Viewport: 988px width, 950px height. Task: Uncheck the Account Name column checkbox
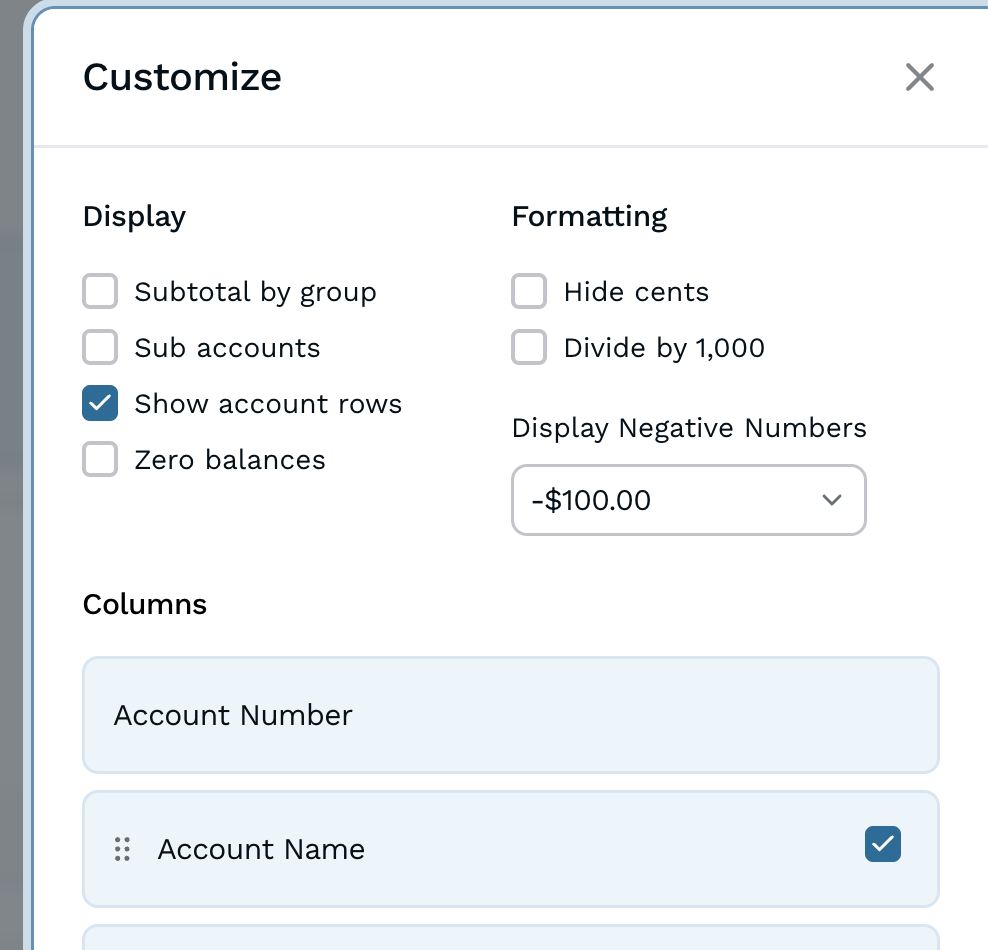pos(882,844)
